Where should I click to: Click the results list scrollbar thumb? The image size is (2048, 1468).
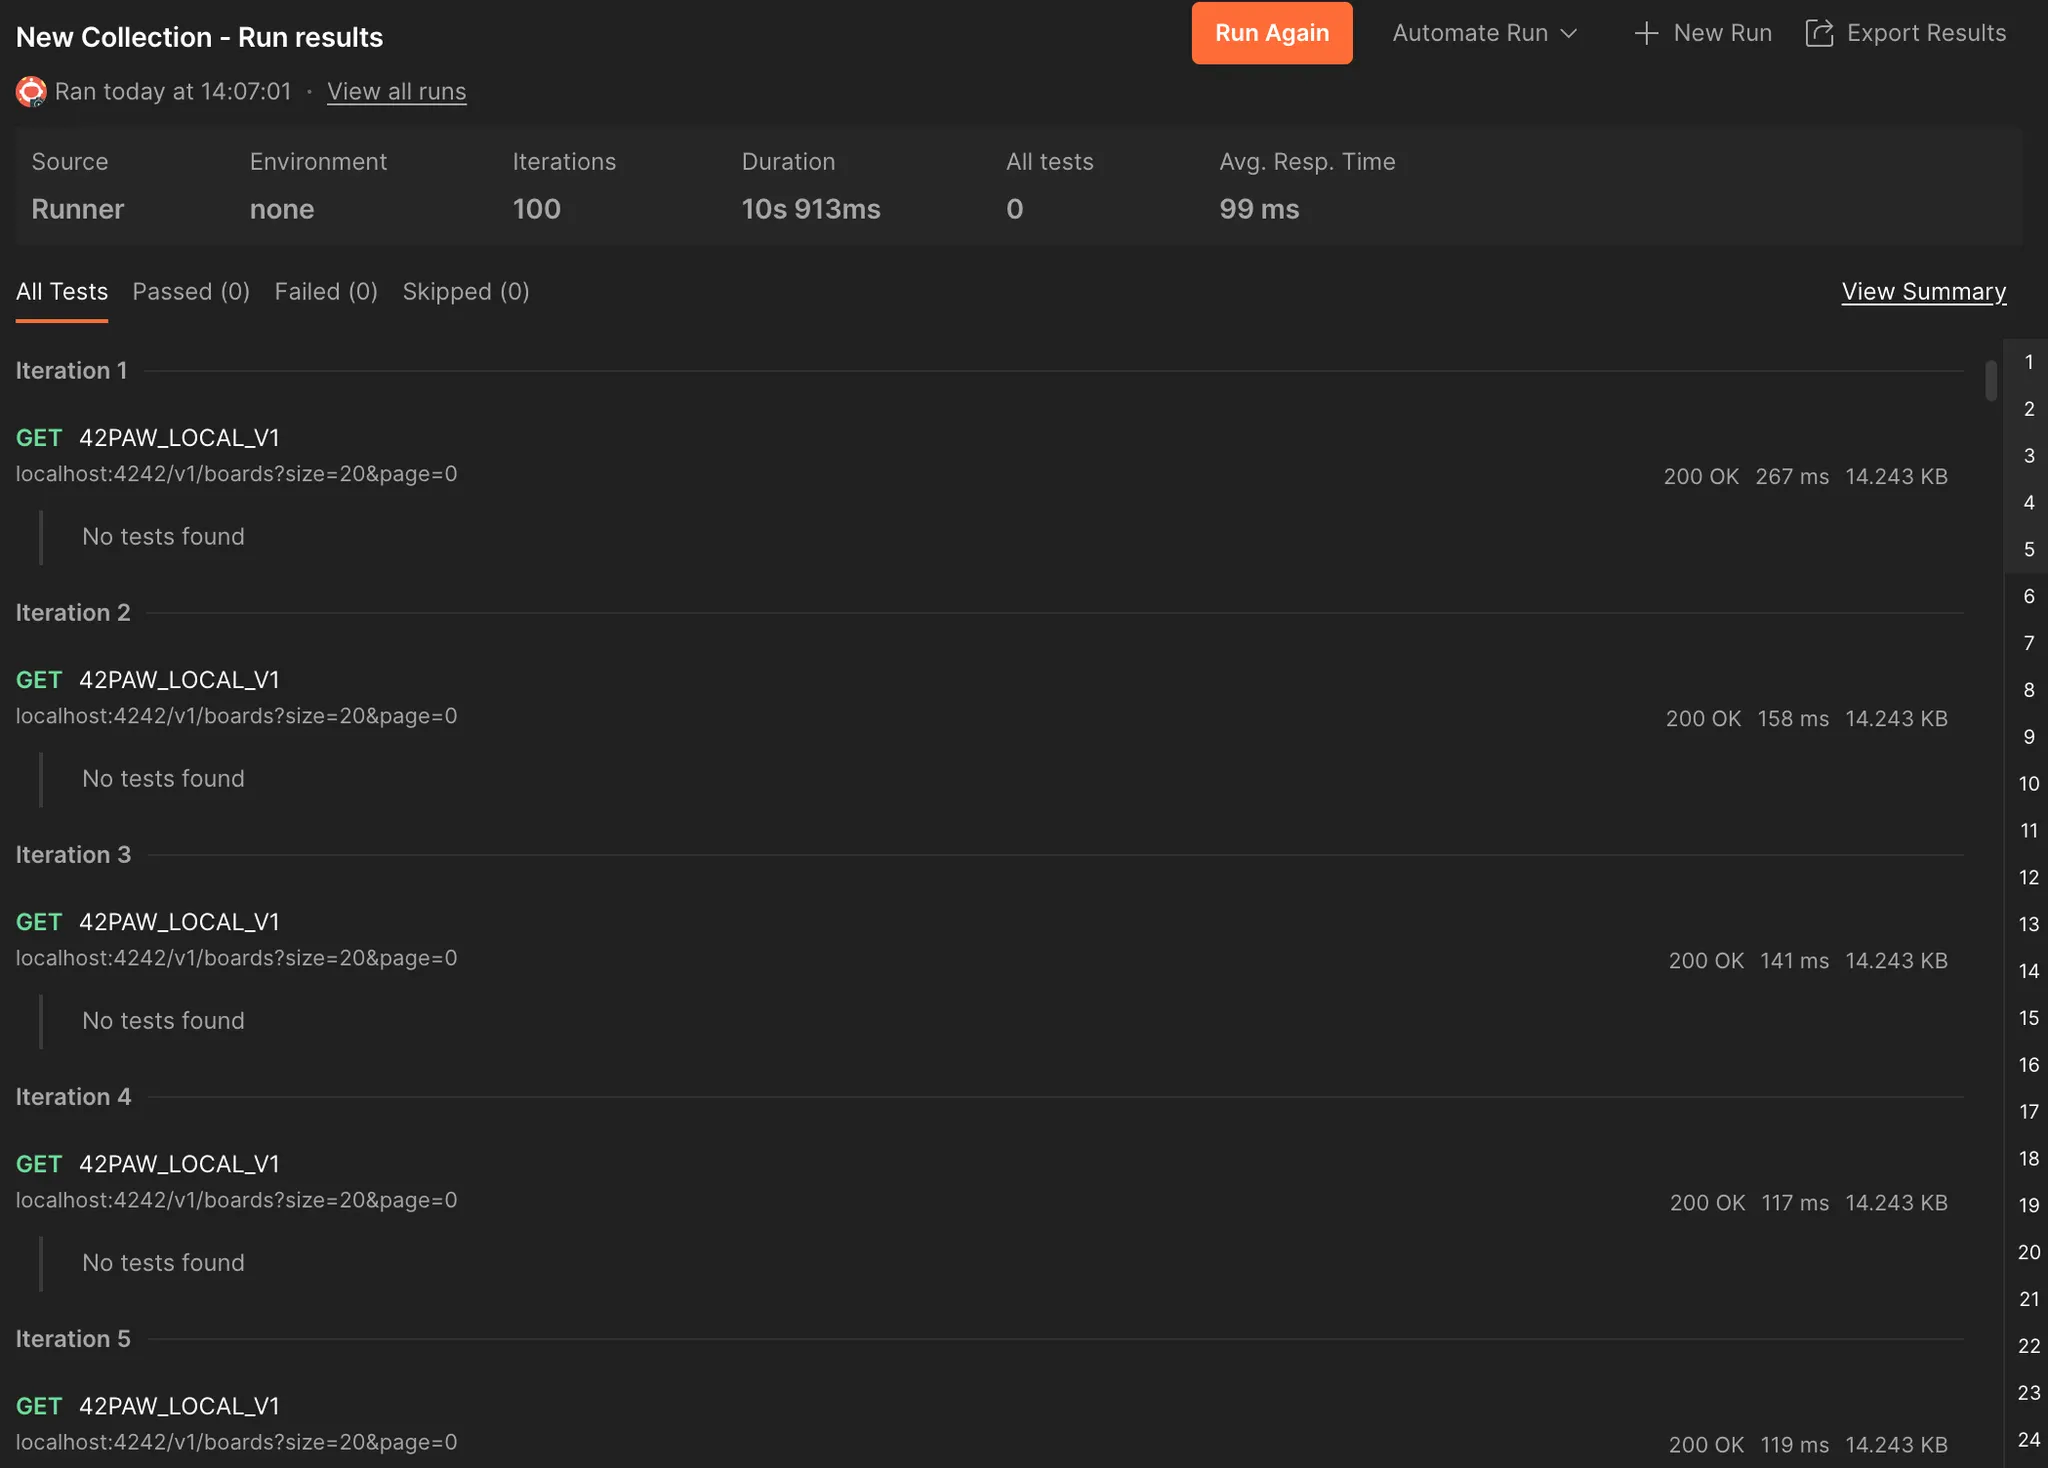pyautogui.click(x=1990, y=380)
